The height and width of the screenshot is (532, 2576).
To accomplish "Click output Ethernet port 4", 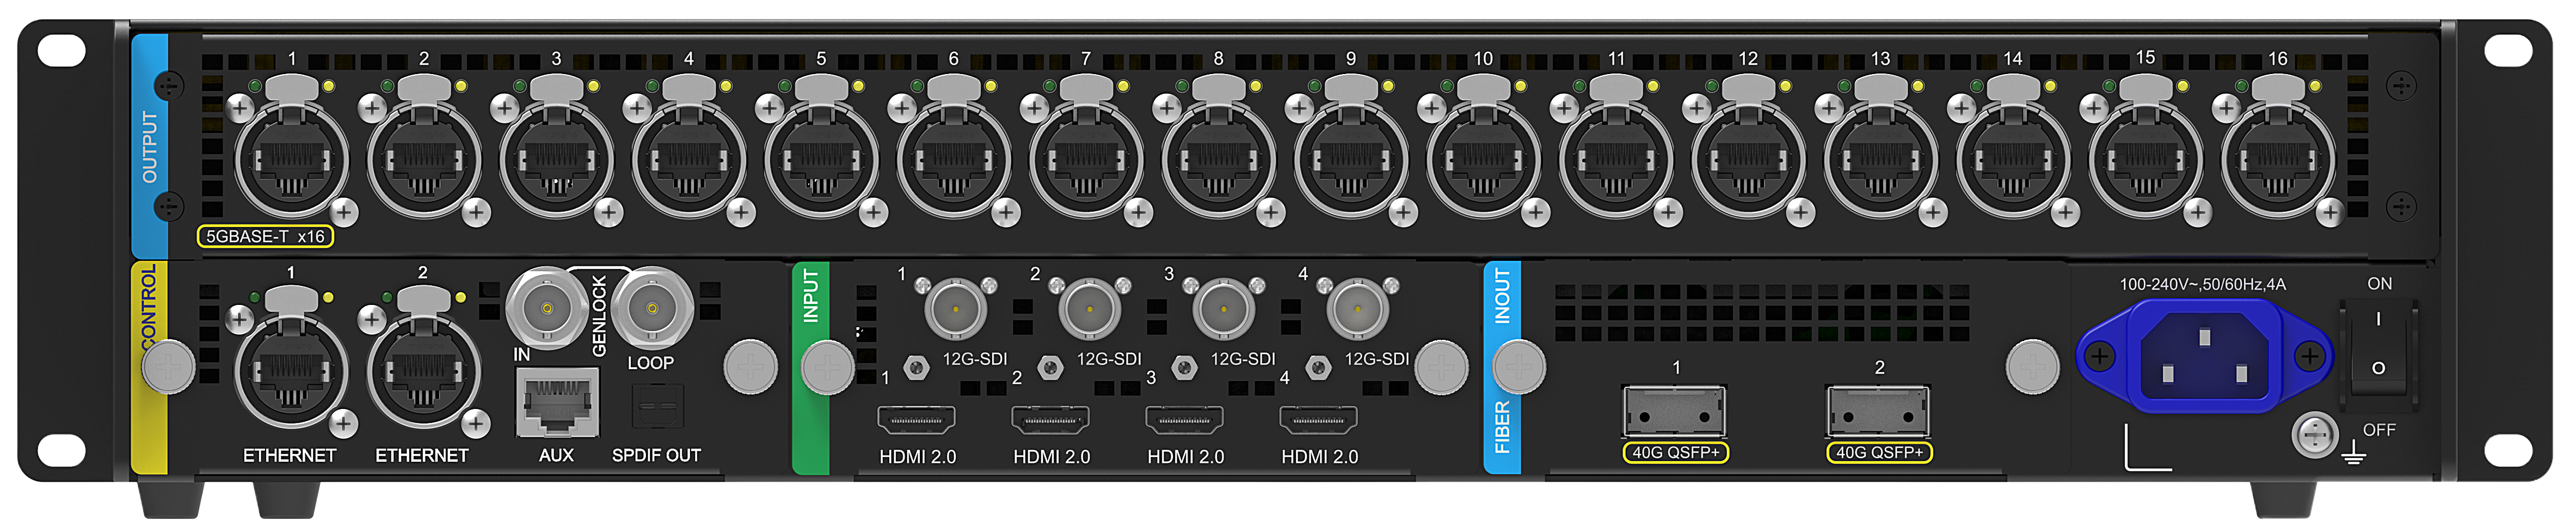I will 689,160.
